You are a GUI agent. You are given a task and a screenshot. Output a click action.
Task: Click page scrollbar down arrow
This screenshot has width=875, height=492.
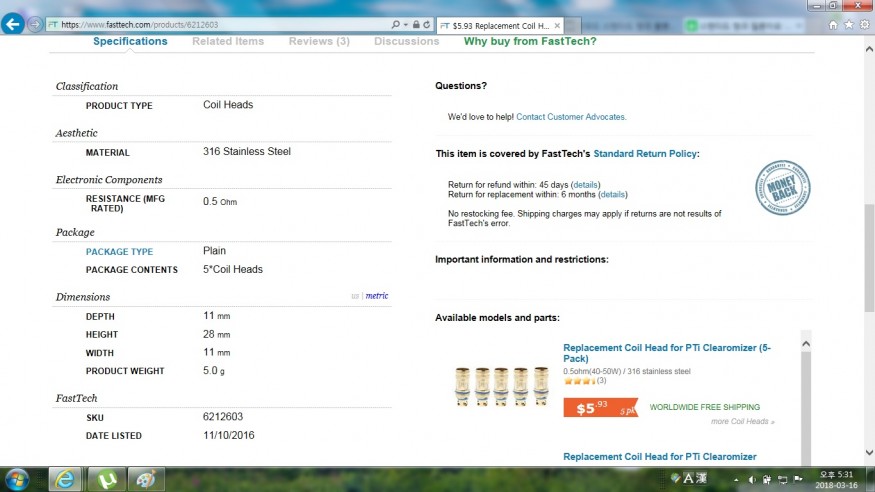click(869, 452)
